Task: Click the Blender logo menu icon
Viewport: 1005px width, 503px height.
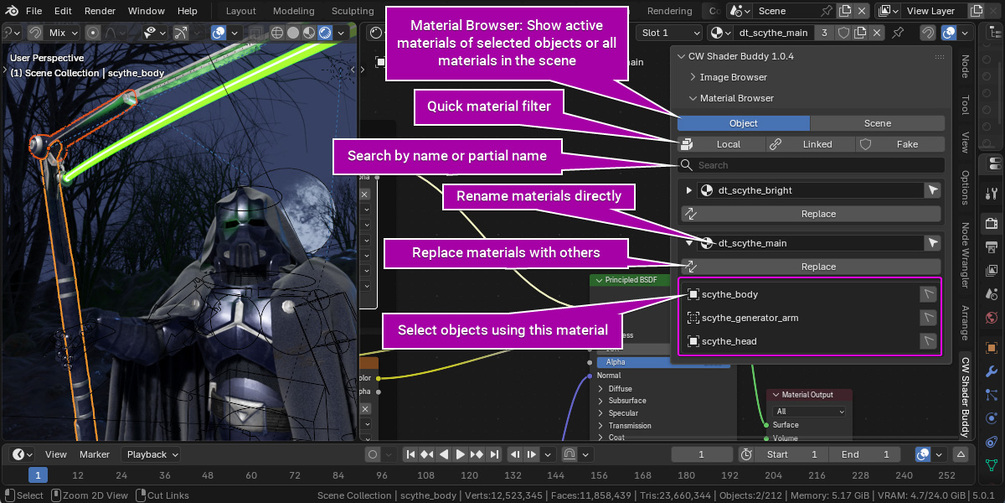Action: [x=12, y=11]
